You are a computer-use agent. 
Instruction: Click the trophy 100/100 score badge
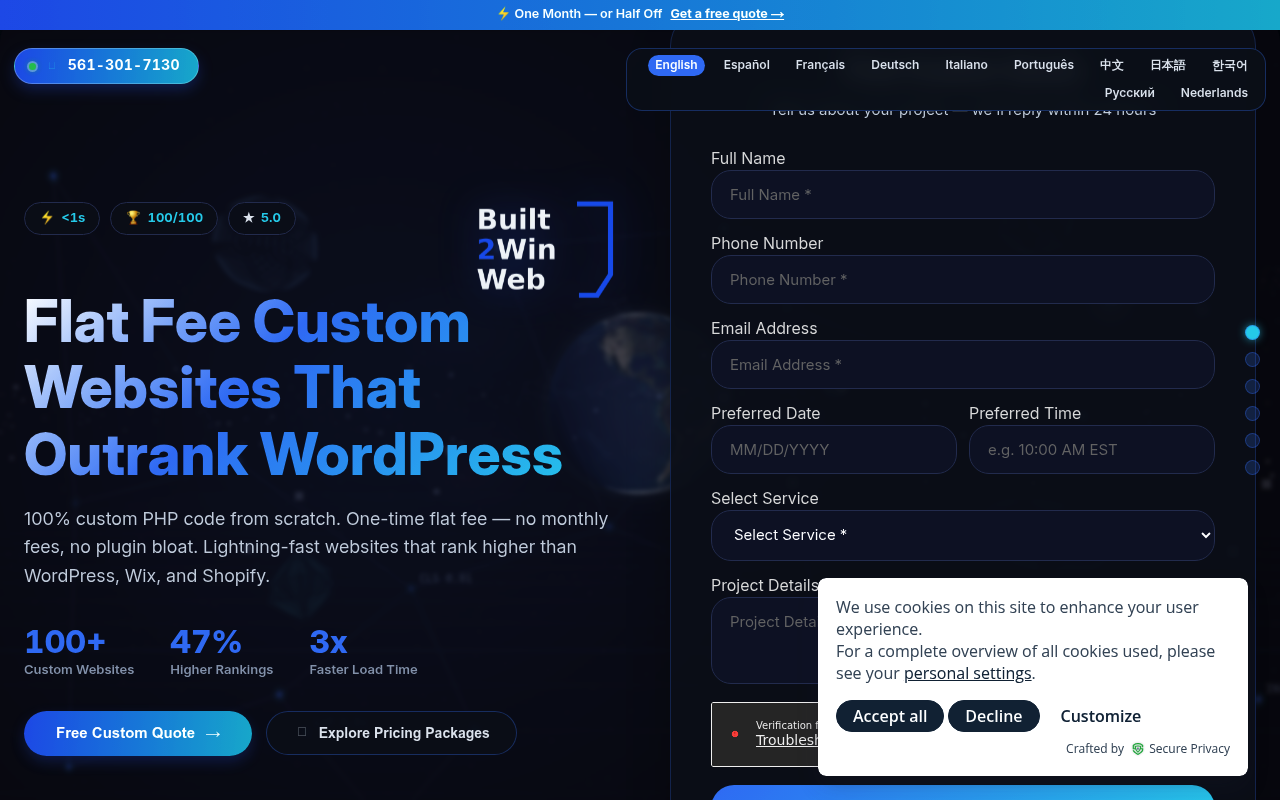(x=164, y=218)
